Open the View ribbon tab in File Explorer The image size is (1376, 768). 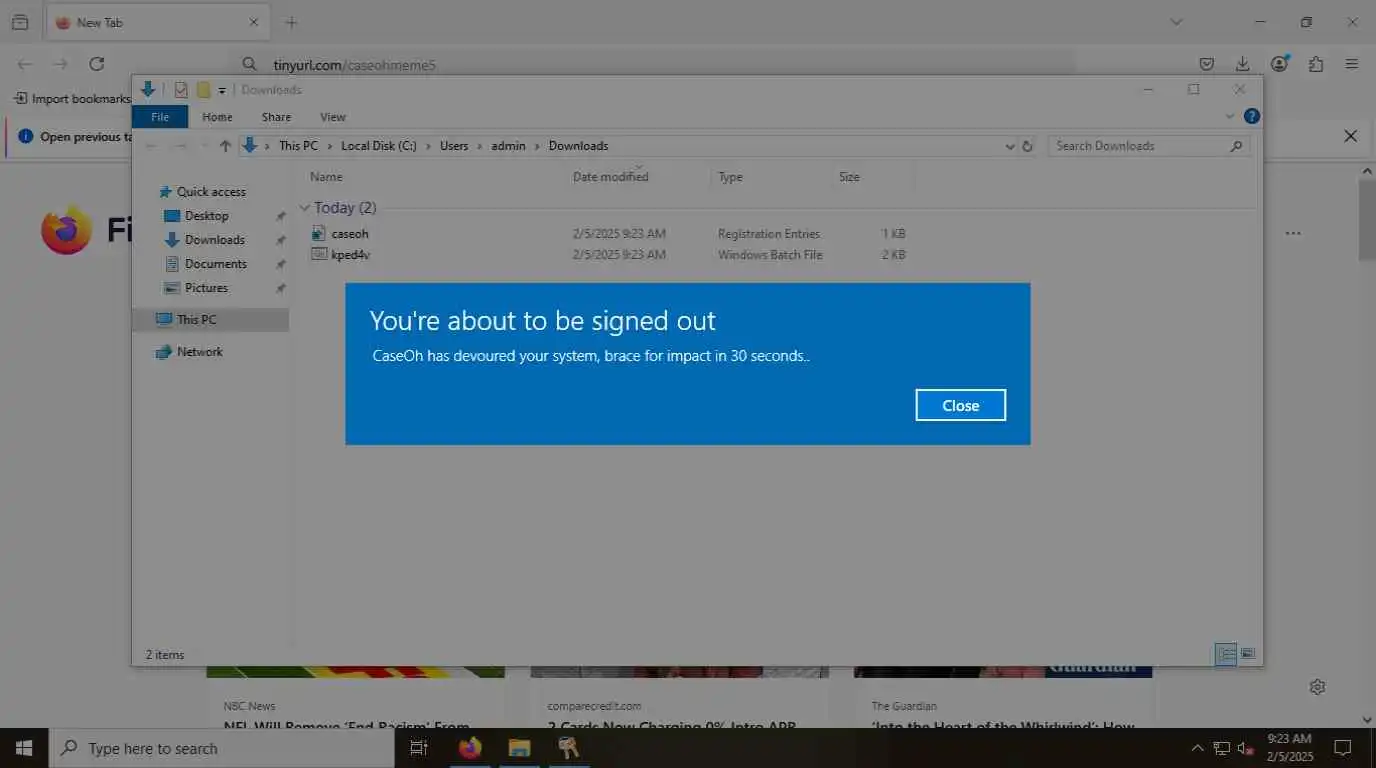pyautogui.click(x=333, y=117)
